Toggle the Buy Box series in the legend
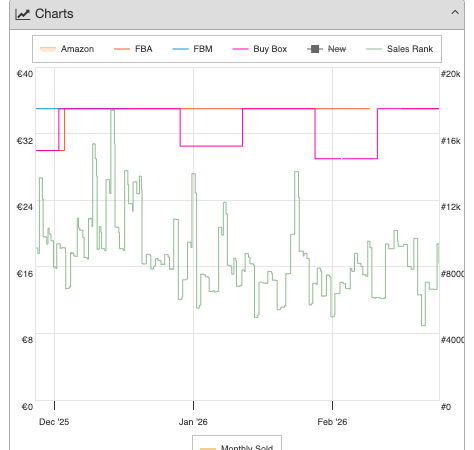The width and height of the screenshot is (474, 450). point(260,49)
